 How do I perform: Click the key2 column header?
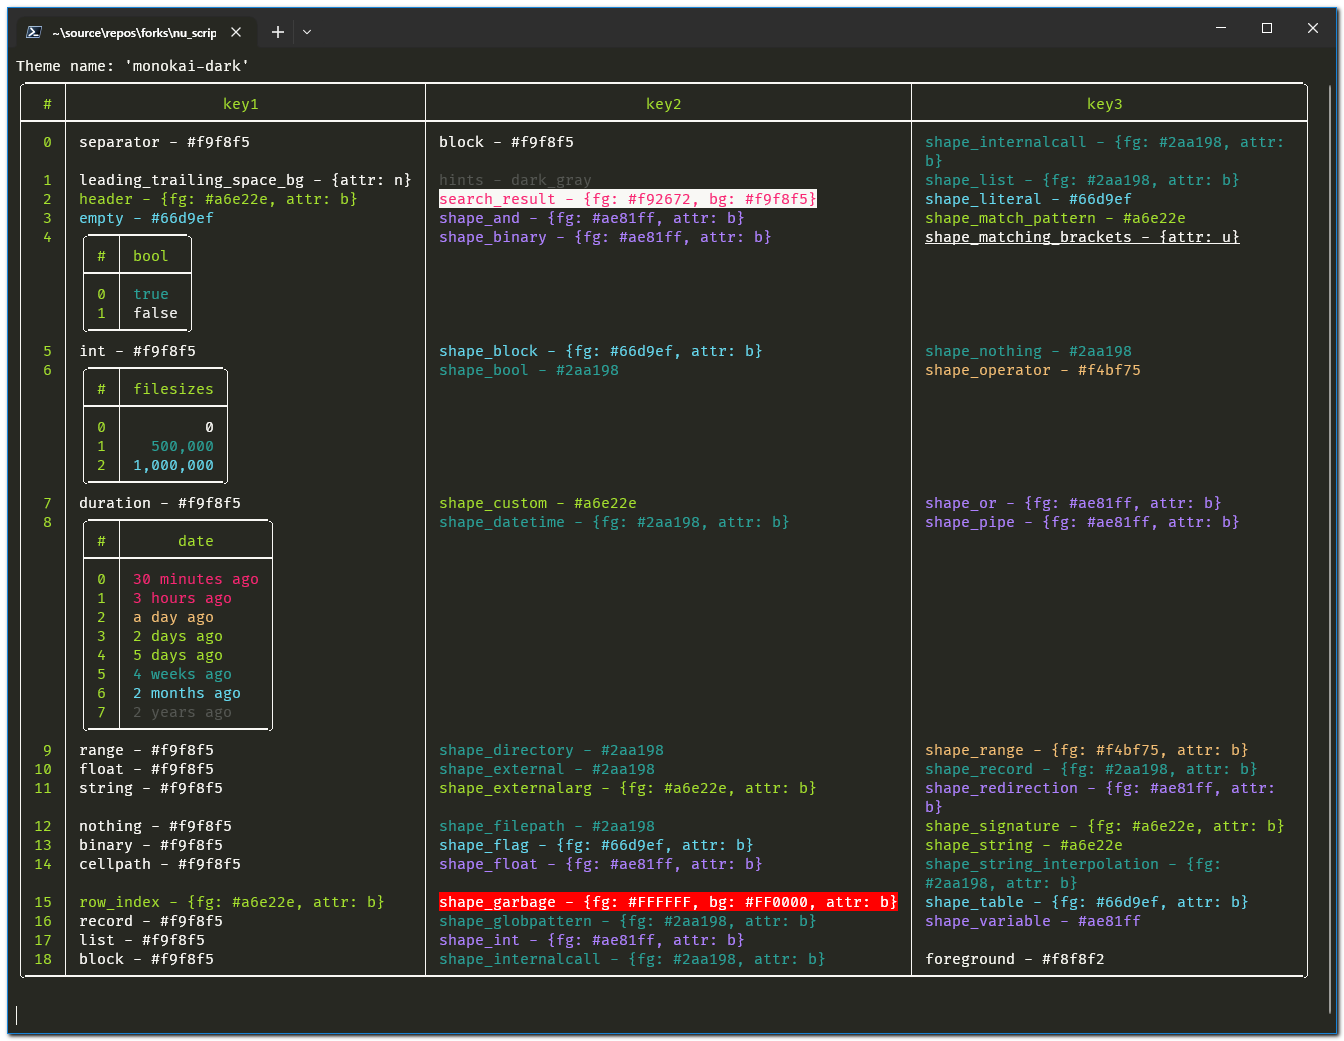664,104
